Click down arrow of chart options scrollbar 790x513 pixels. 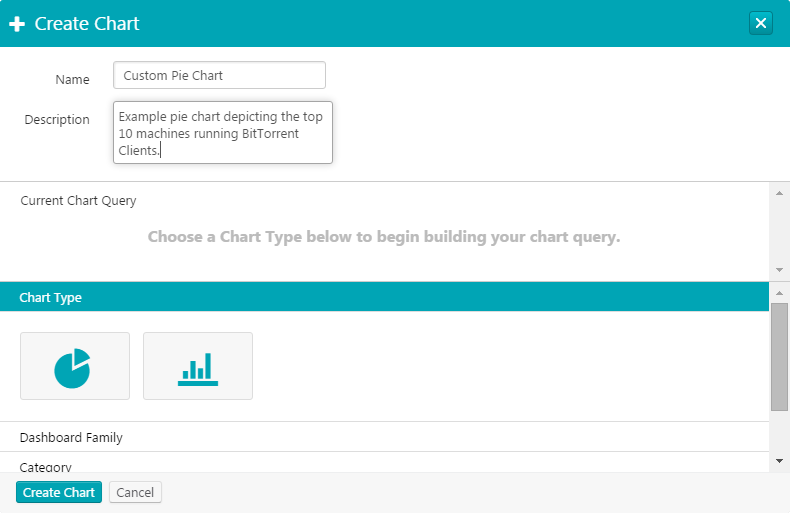point(779,460)
